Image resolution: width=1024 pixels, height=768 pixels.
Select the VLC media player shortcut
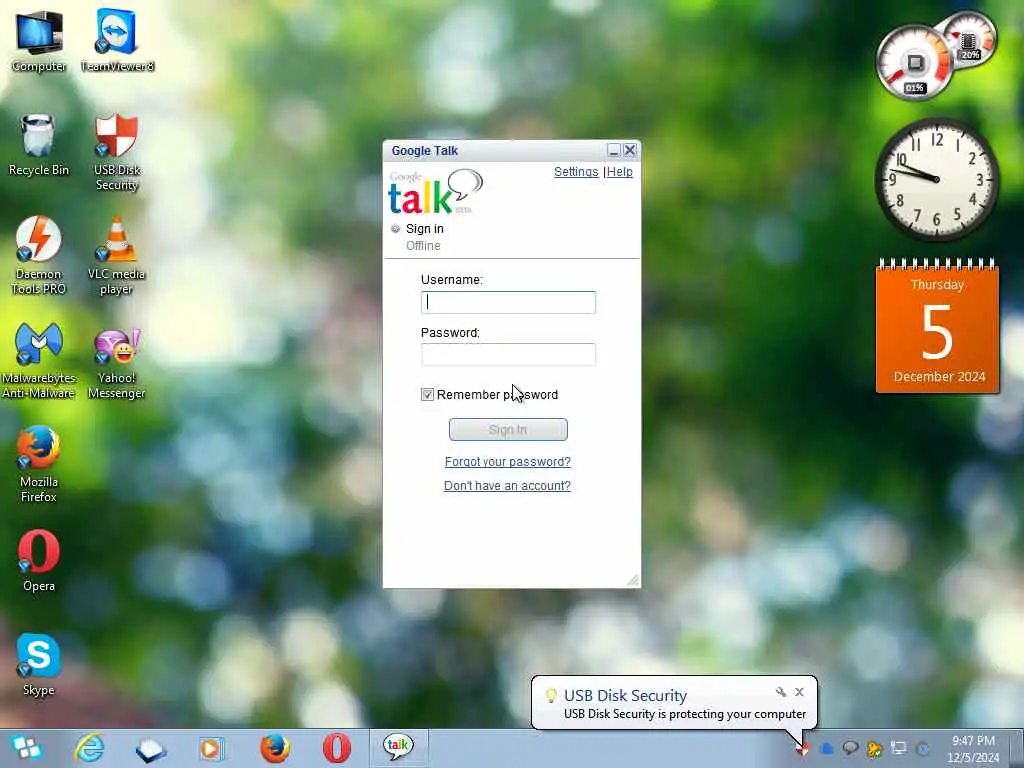point(117,256)
